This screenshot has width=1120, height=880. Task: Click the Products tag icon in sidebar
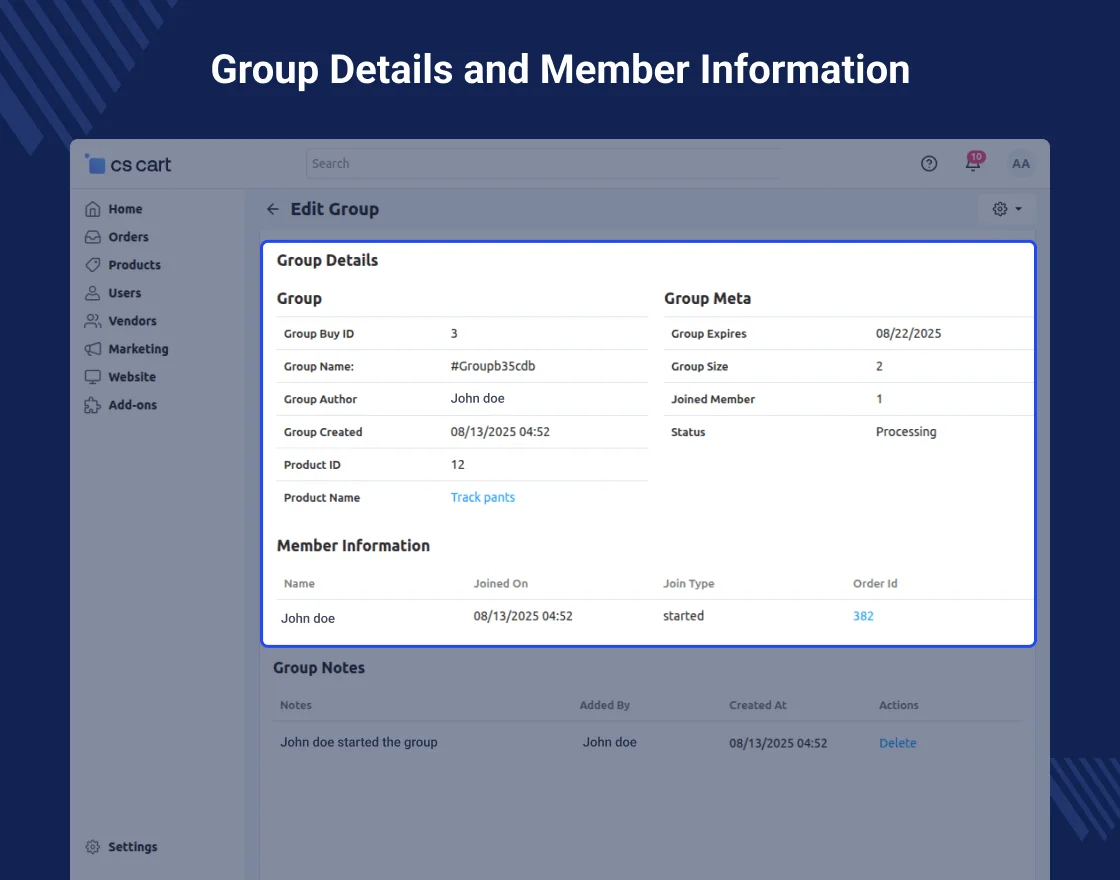pyautogui.click(x=93, y=265)
